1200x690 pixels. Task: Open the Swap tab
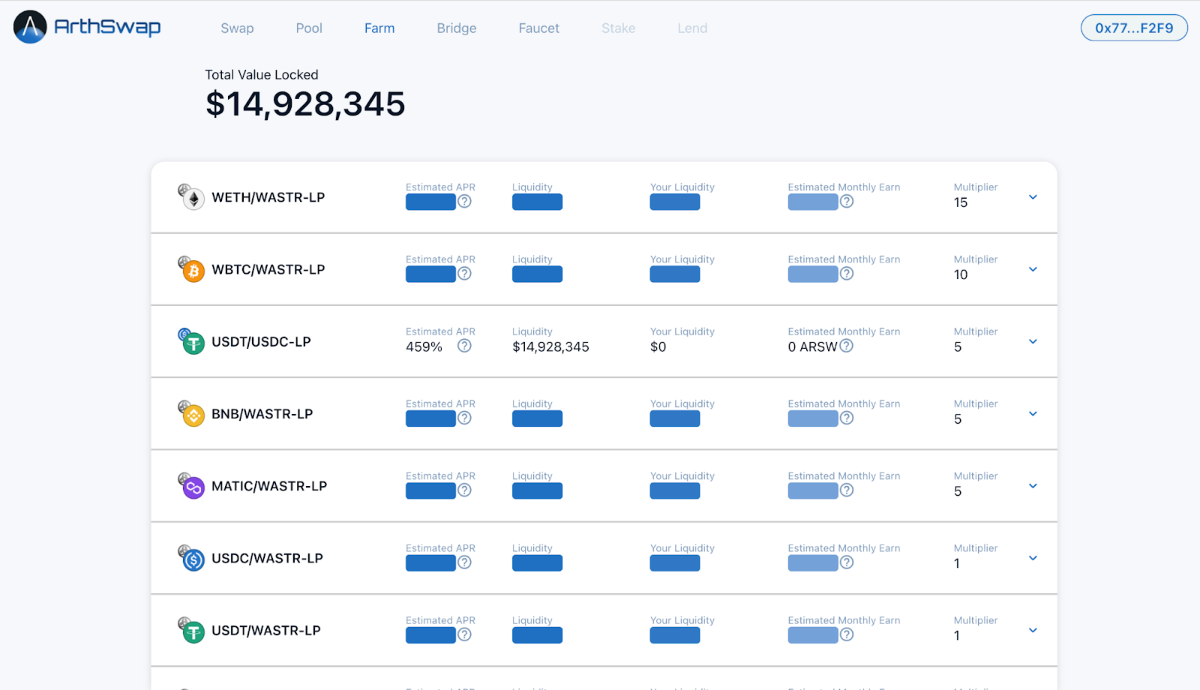click(237, 28)
